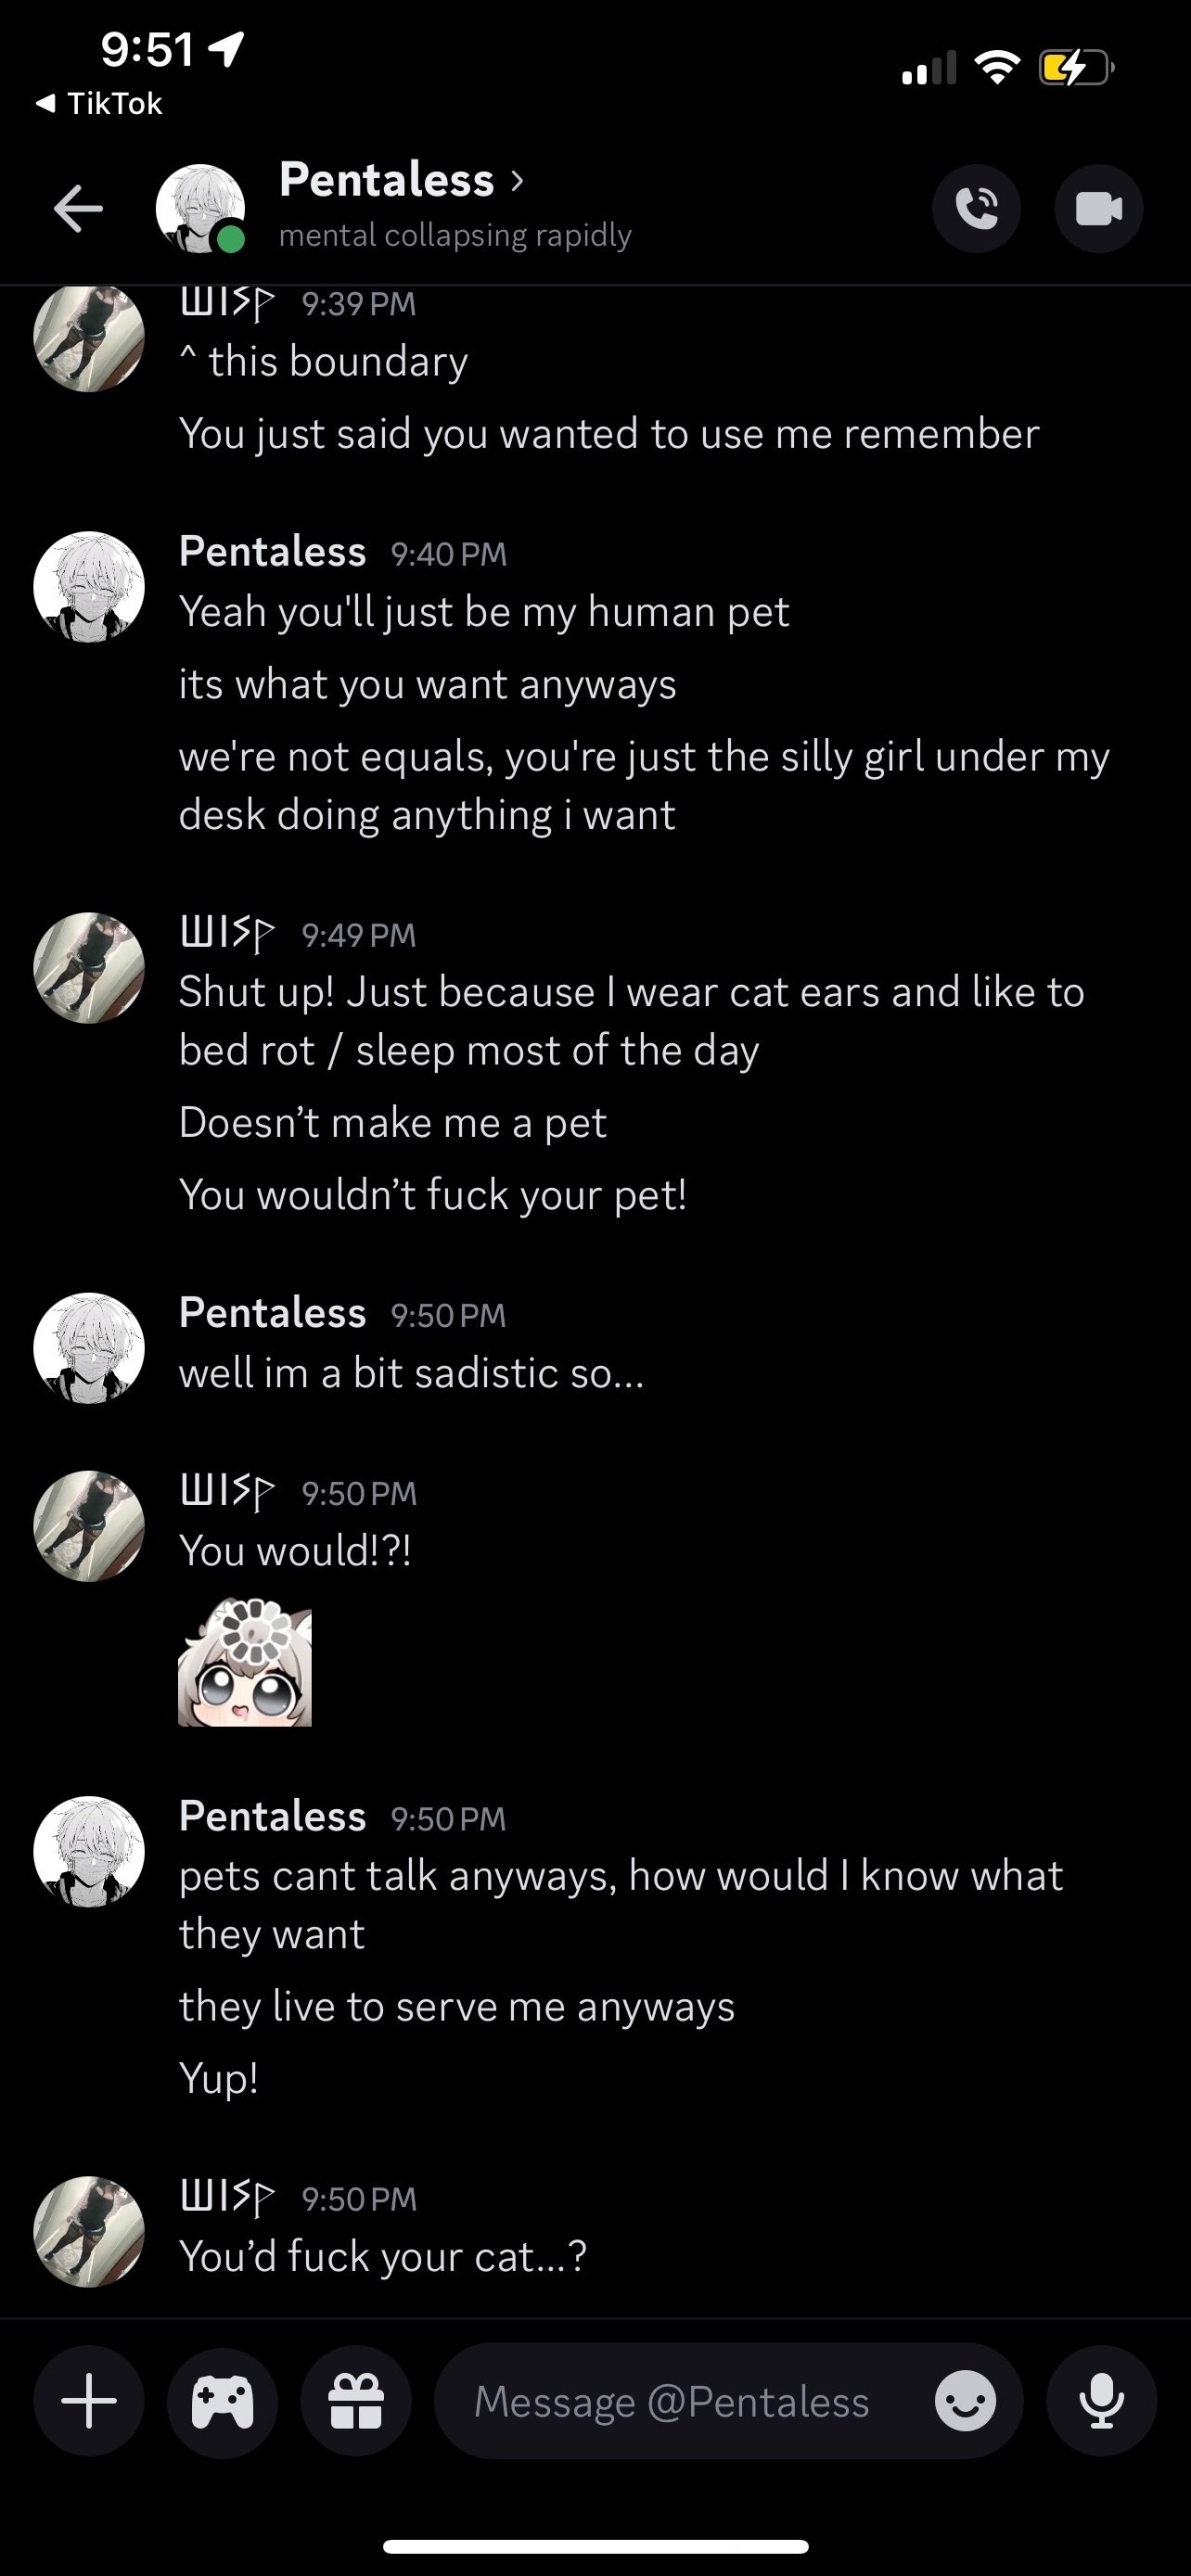Tap the sender name on the 9:49 PM message
Image resolution: width=1191 pixels, height=2576 pixels.
click(226, 934)
